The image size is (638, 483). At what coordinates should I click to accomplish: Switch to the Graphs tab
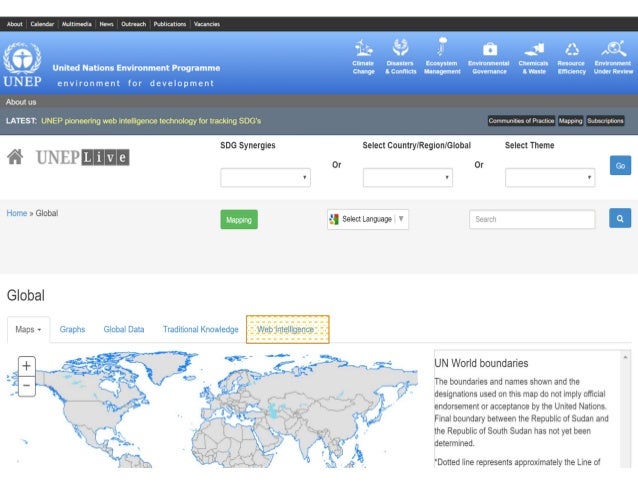[x=72, y=329]
